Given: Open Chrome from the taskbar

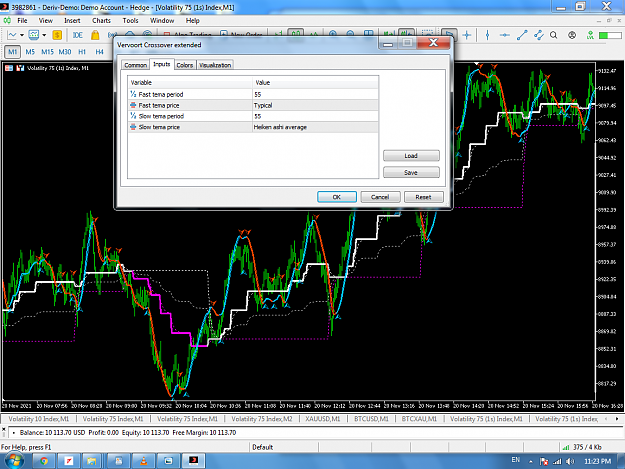Looking at the screenshot, I should point(44,461).
